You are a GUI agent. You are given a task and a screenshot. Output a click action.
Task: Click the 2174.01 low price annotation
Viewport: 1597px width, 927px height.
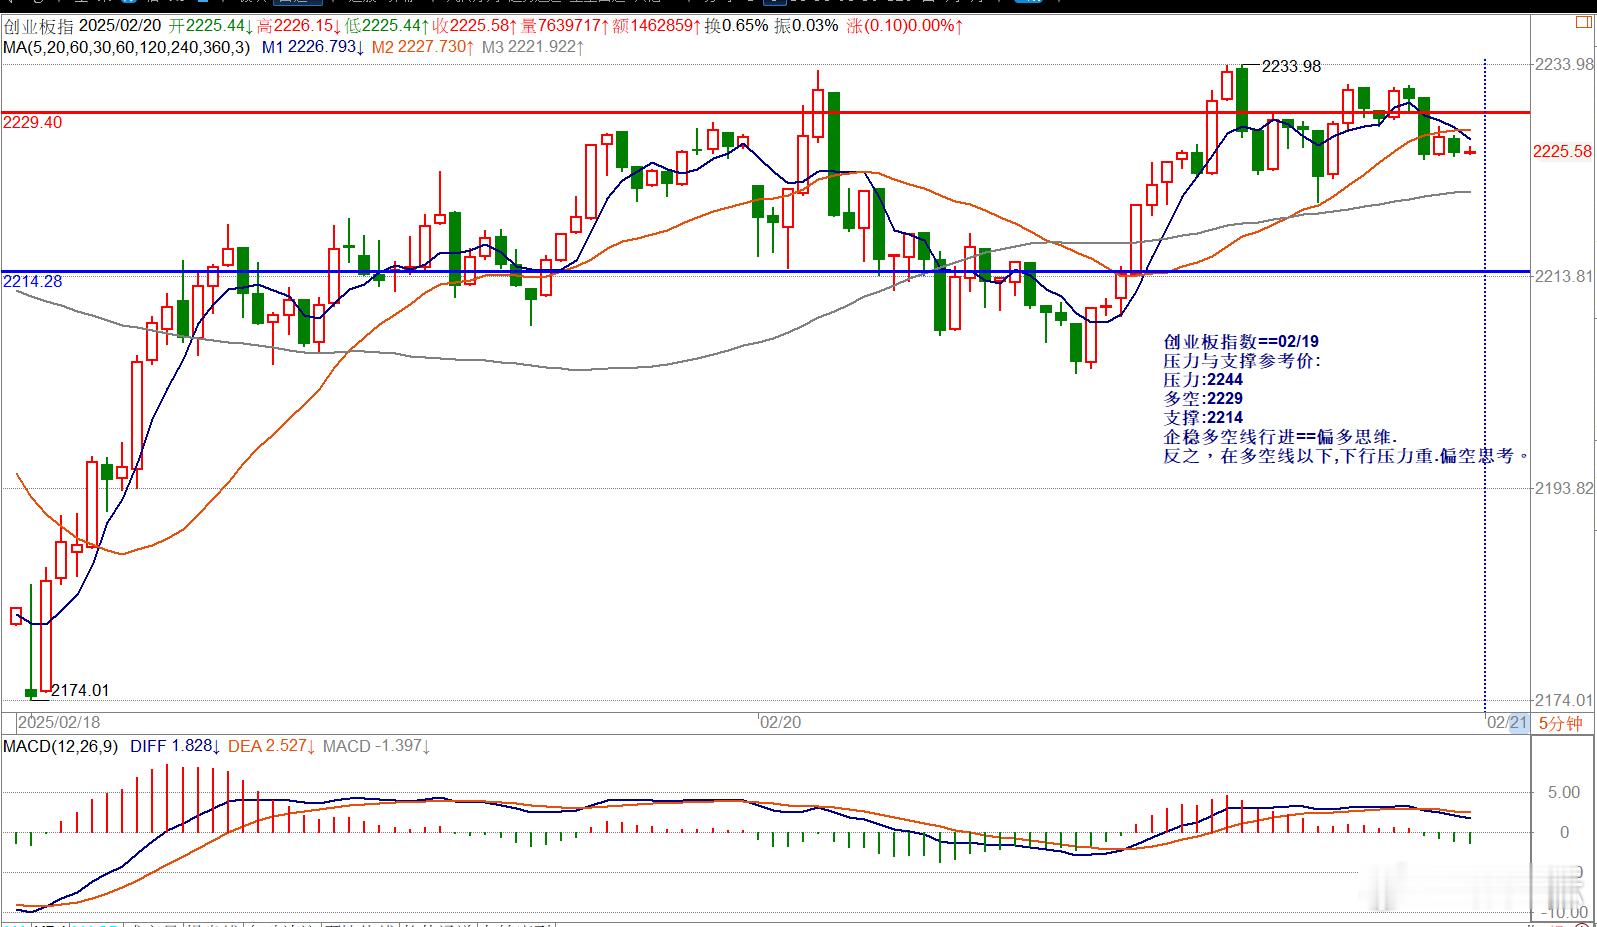tap(80, 690)
